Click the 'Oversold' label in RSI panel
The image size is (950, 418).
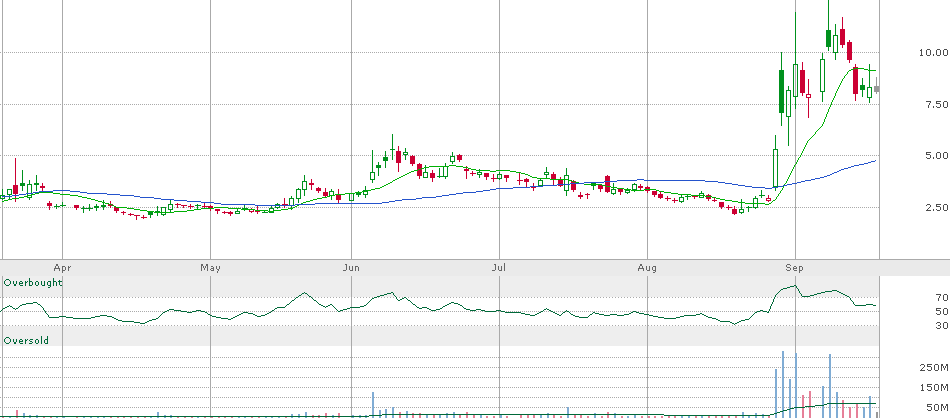(x=26, y=340)
